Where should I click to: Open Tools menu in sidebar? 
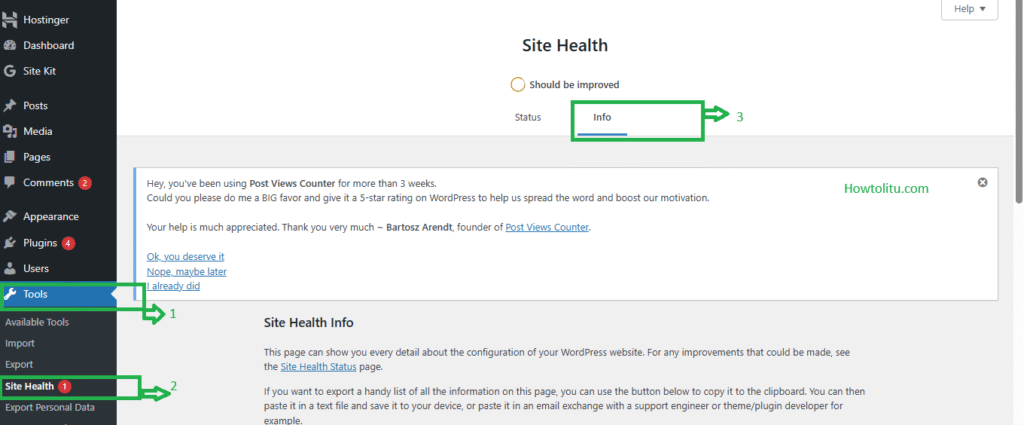[x=36, y=294]
